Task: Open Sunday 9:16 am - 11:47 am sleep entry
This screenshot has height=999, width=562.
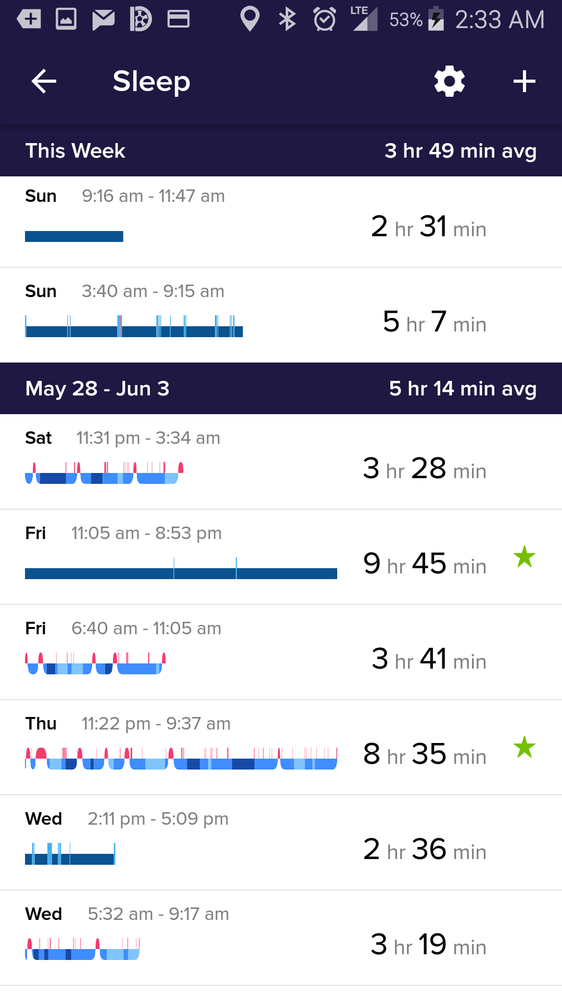Action: [x=281, y=221]
